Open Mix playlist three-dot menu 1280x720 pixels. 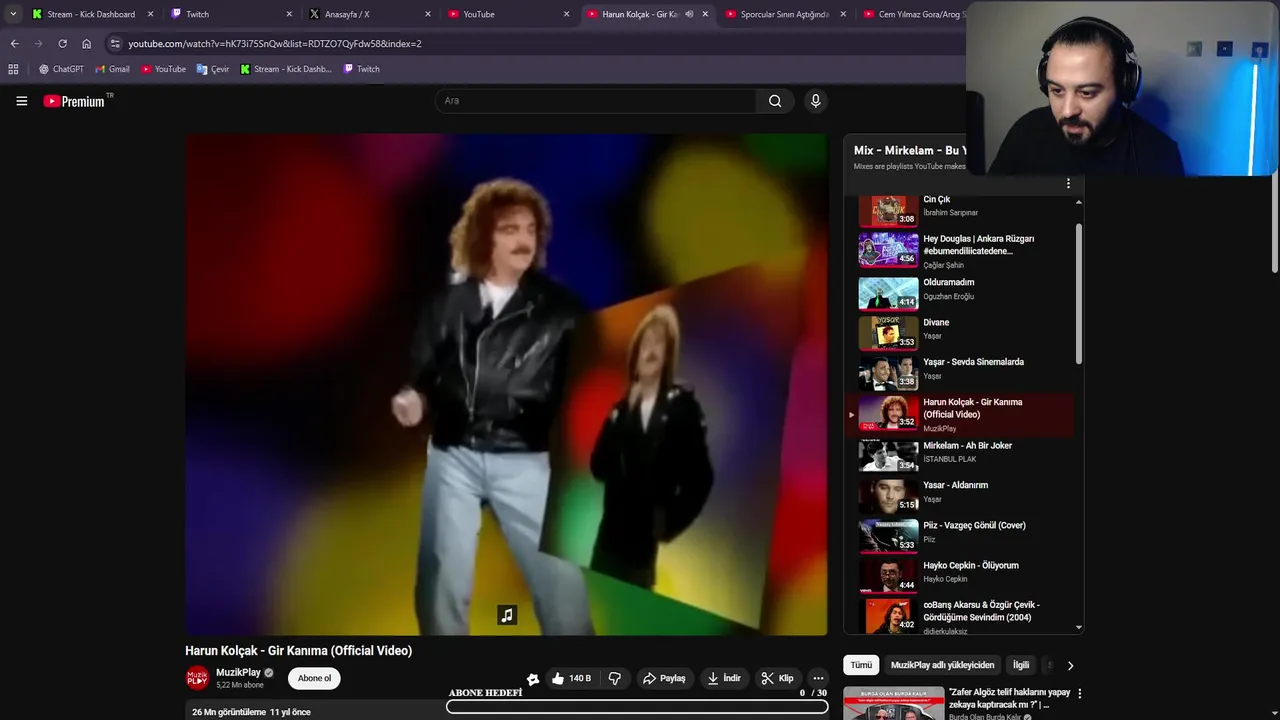1068,183
